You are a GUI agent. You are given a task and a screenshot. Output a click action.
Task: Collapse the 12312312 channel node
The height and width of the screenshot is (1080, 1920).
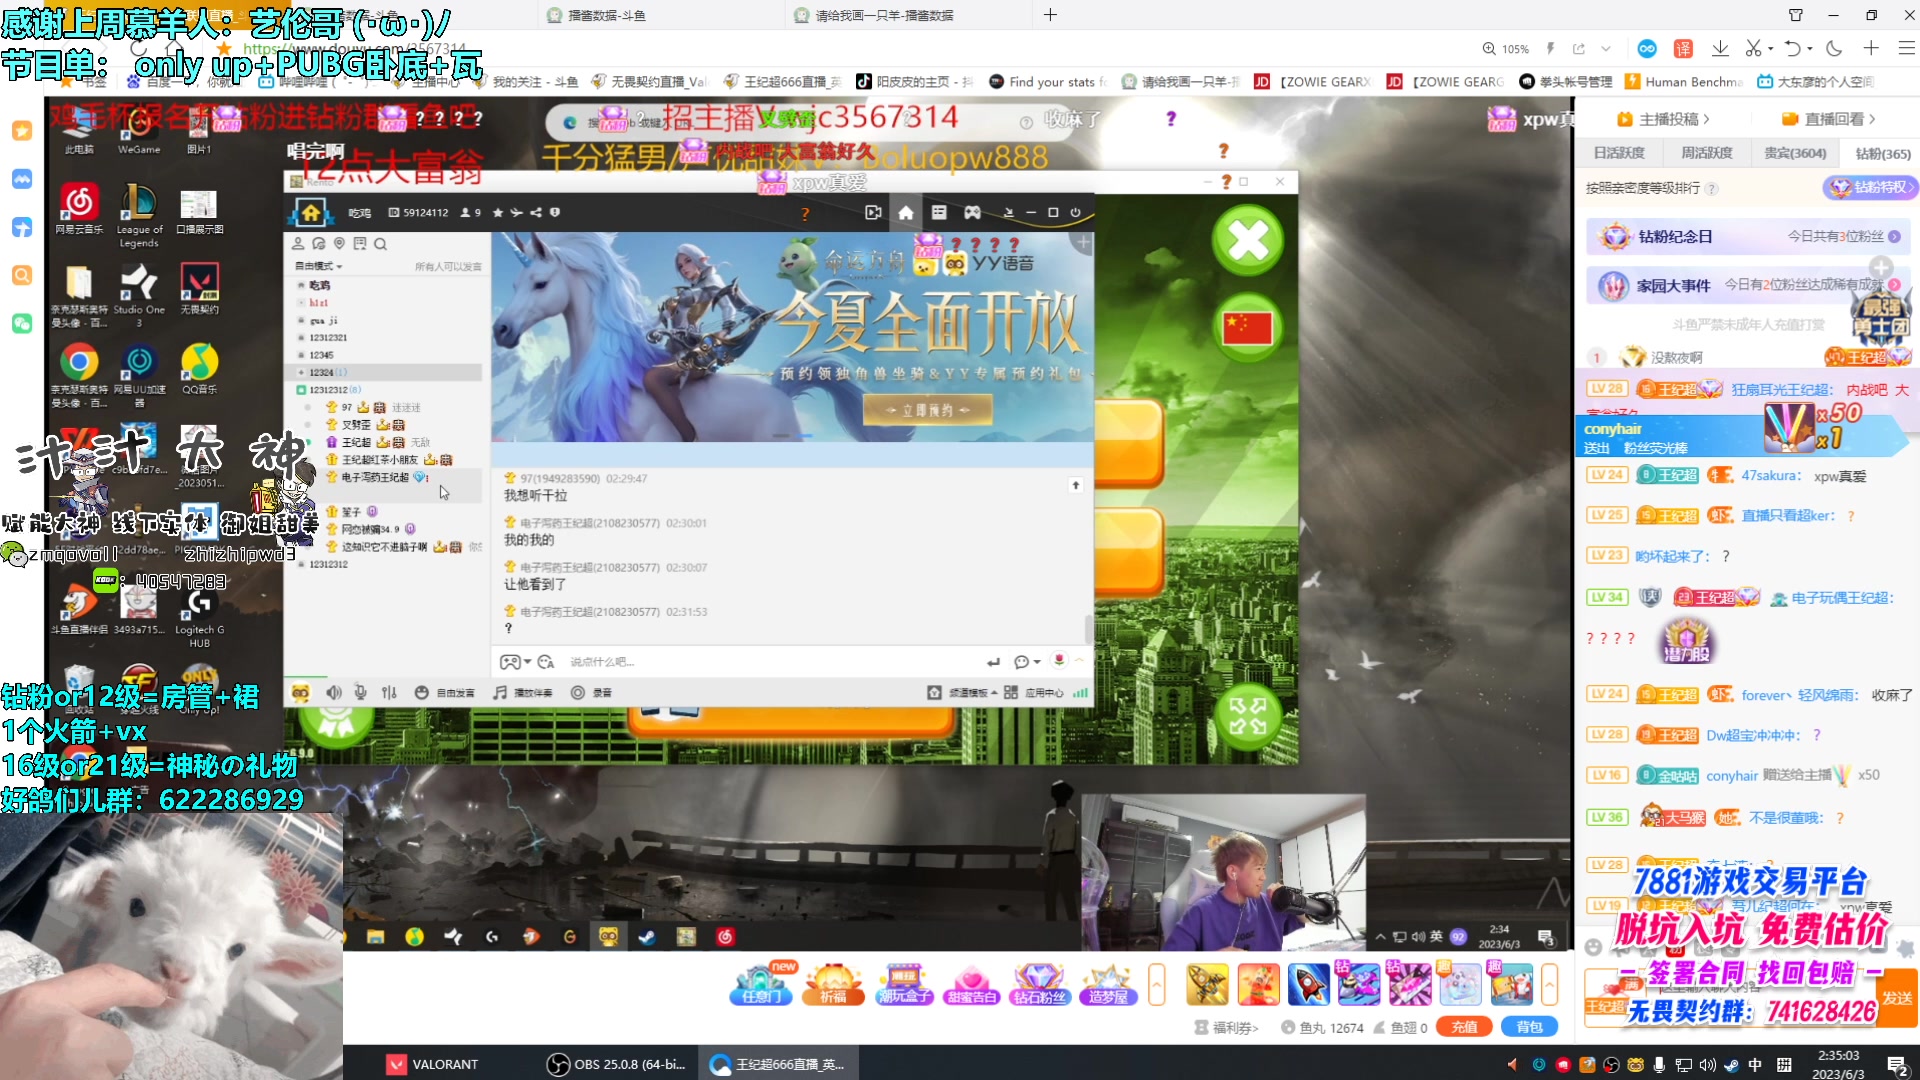(x=301, y=390)
